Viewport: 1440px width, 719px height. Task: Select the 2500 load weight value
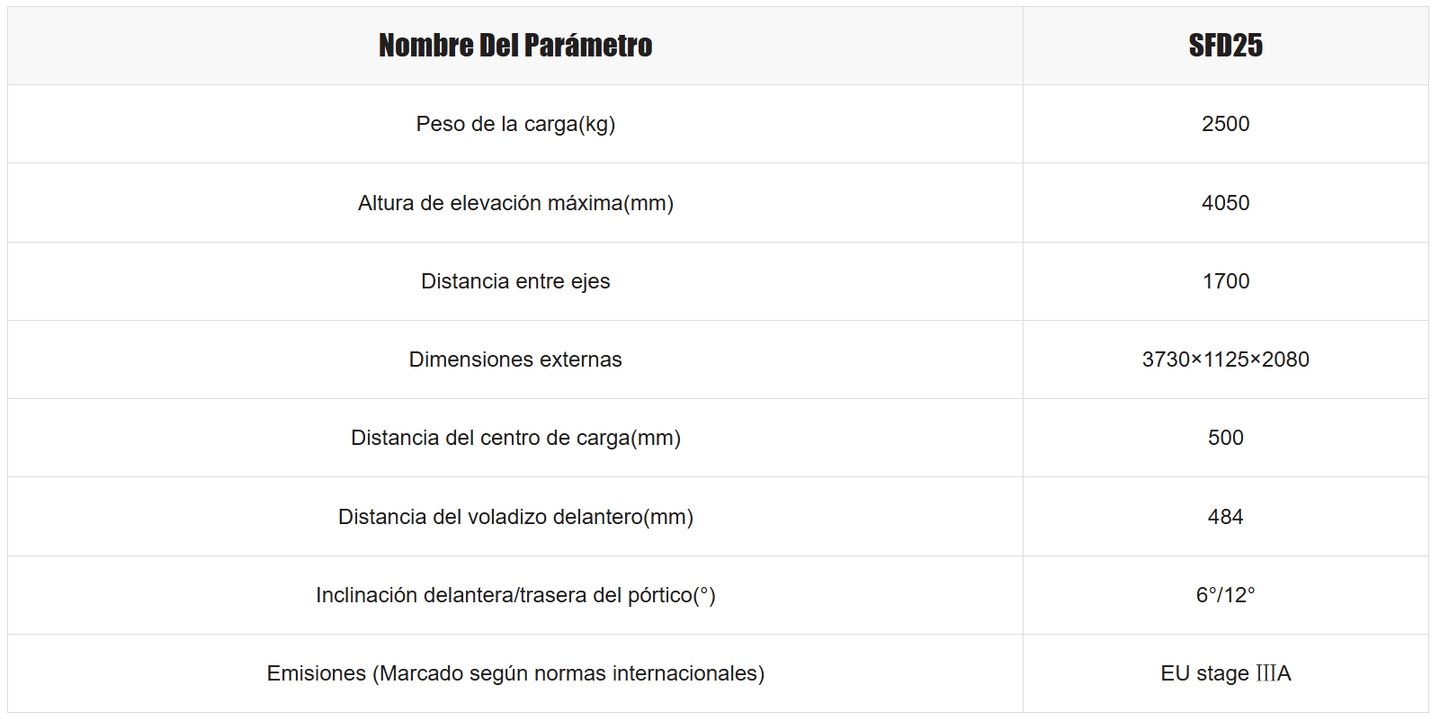coord(1225,125)
